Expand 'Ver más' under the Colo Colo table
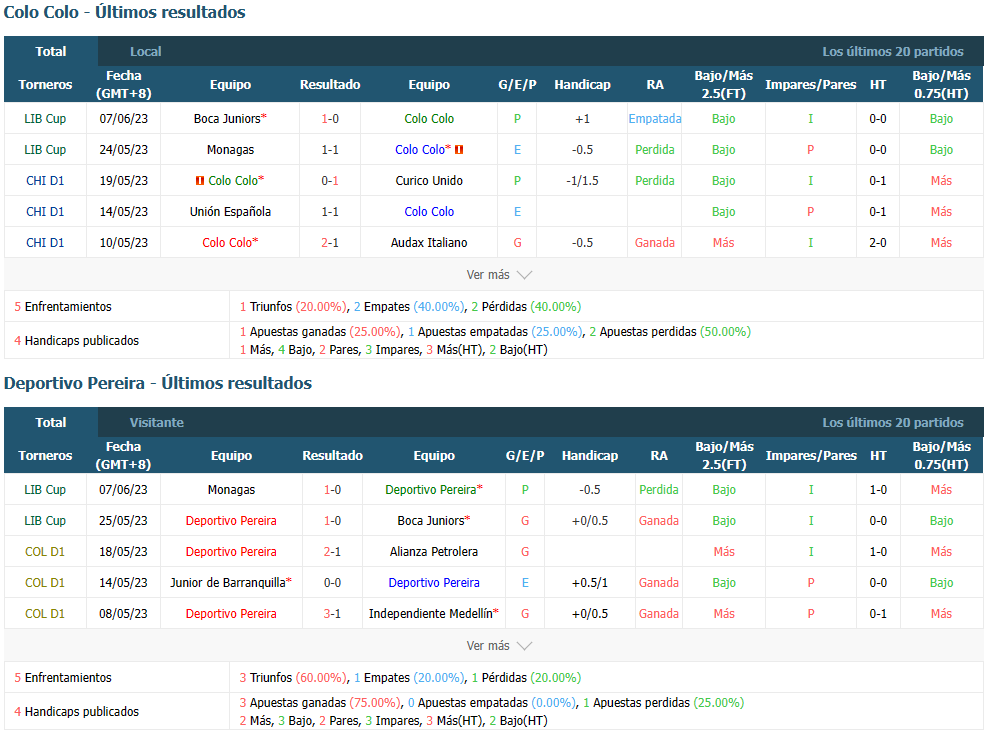This screenshot has height=735, width=988. coord(499,275)
